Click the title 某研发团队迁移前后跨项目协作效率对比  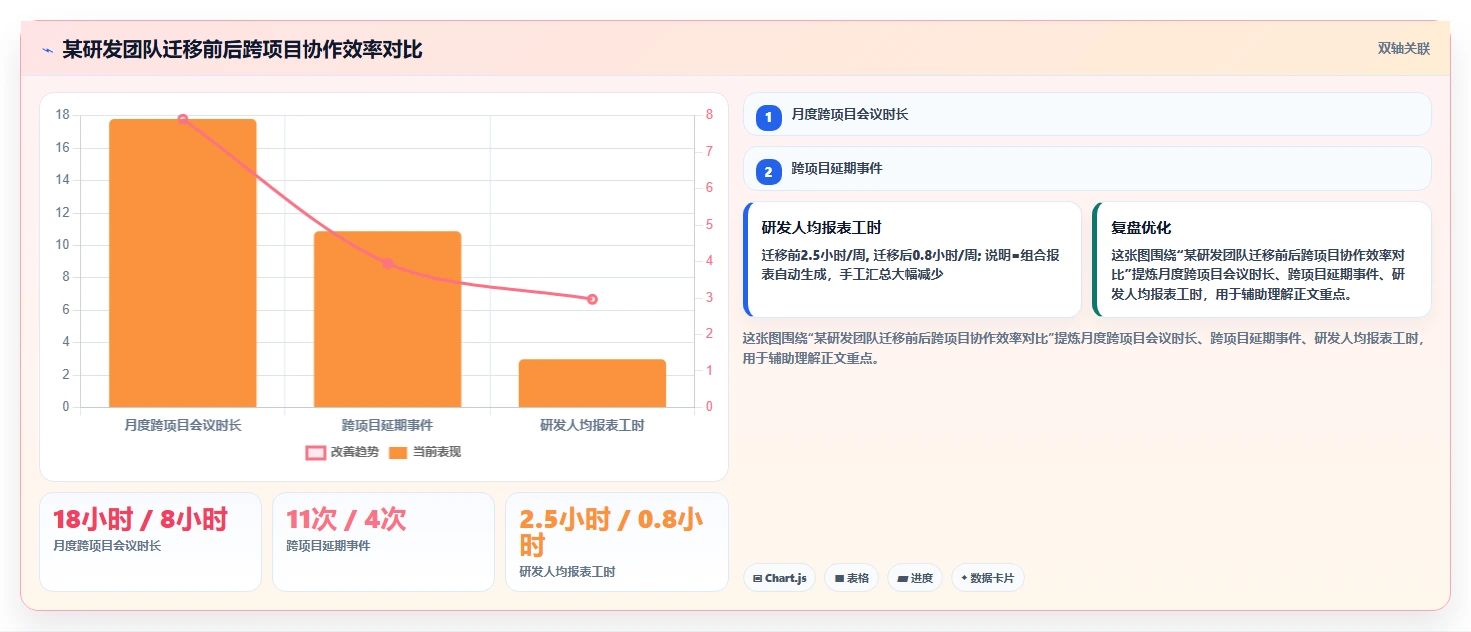[x=242, y=49]
